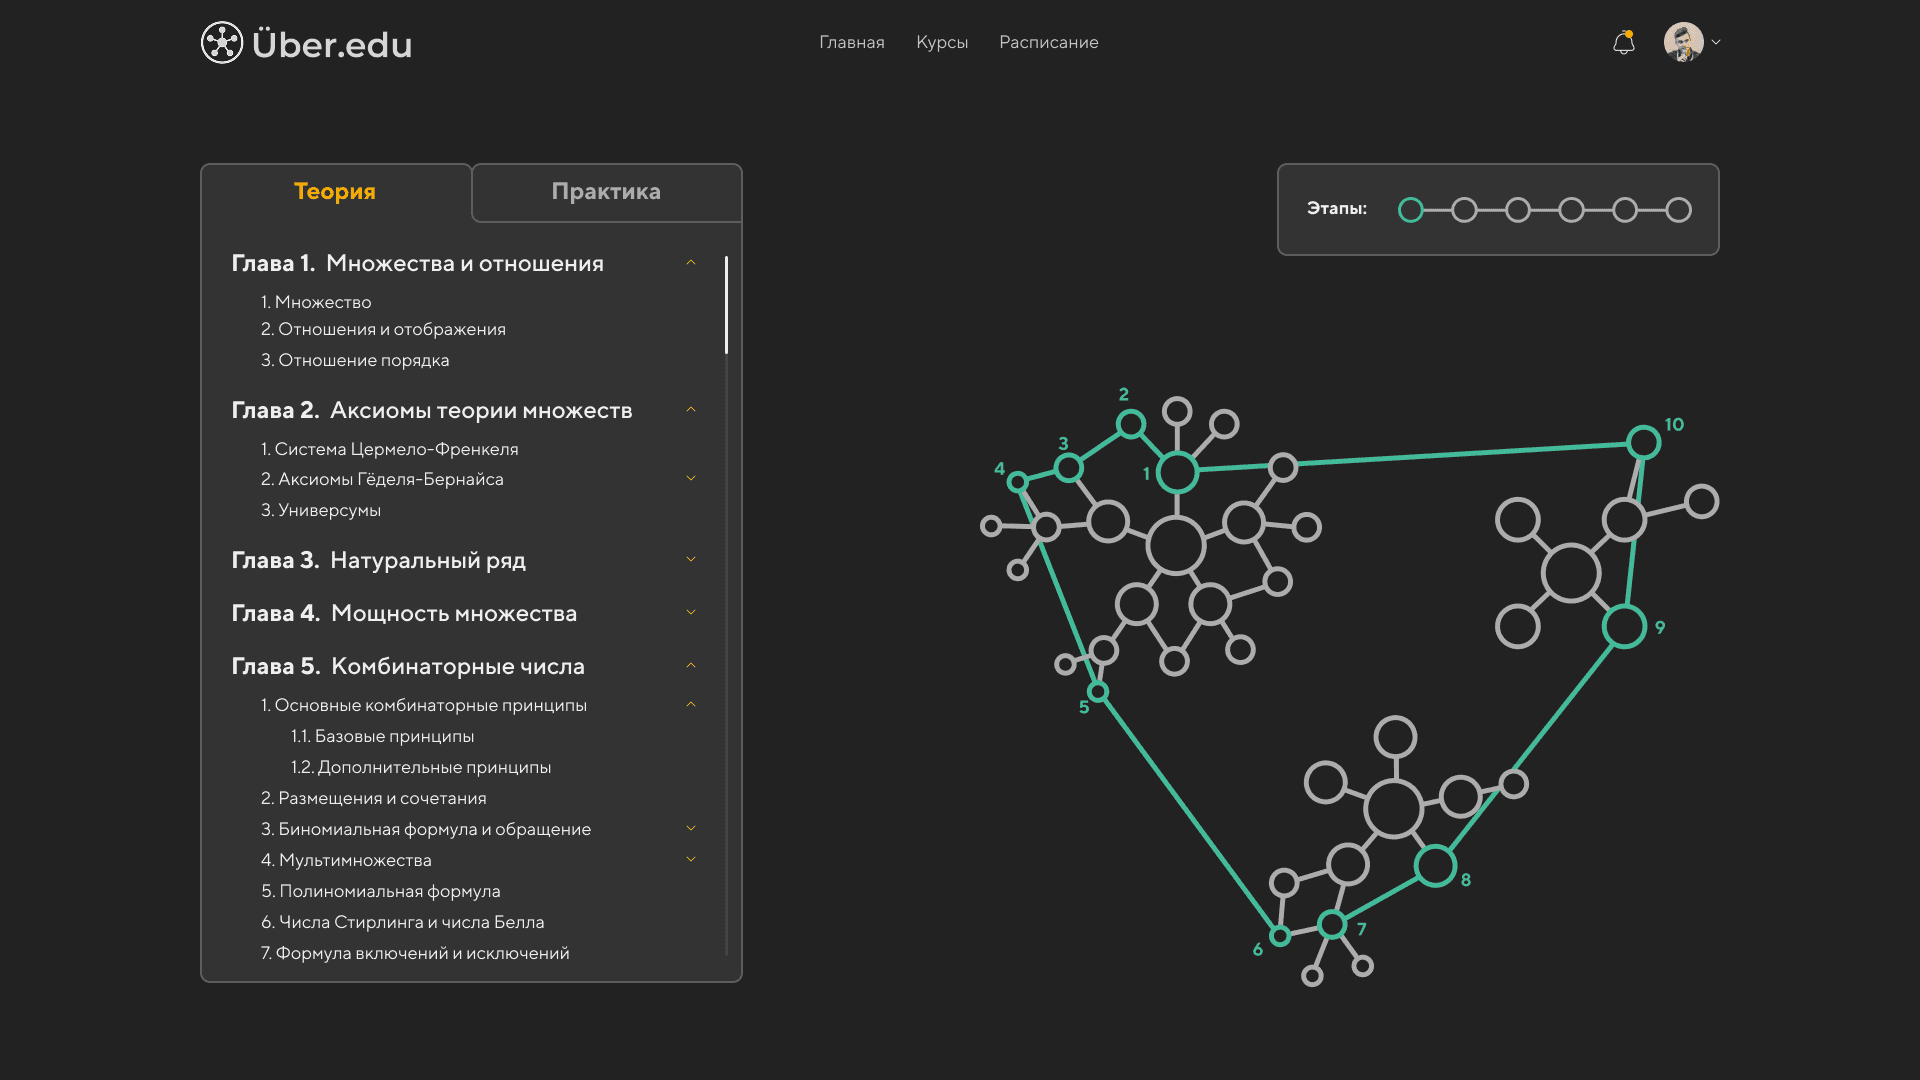Image resolution: width=1920 pixels, height=1080 pixels.
Task: Select graph node number 9
Action: 1624,627
